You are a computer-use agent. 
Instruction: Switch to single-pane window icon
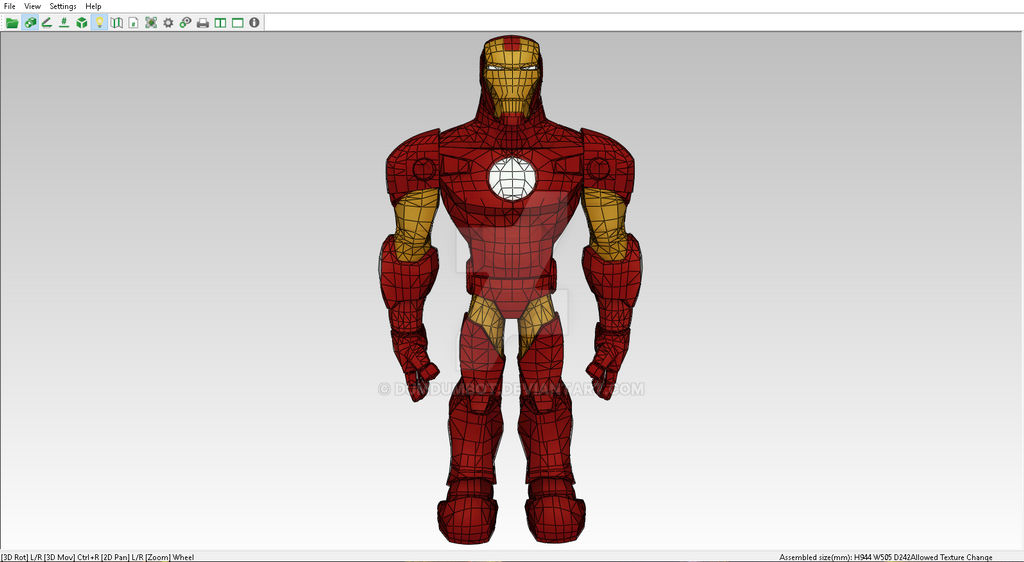coord(238,23)
